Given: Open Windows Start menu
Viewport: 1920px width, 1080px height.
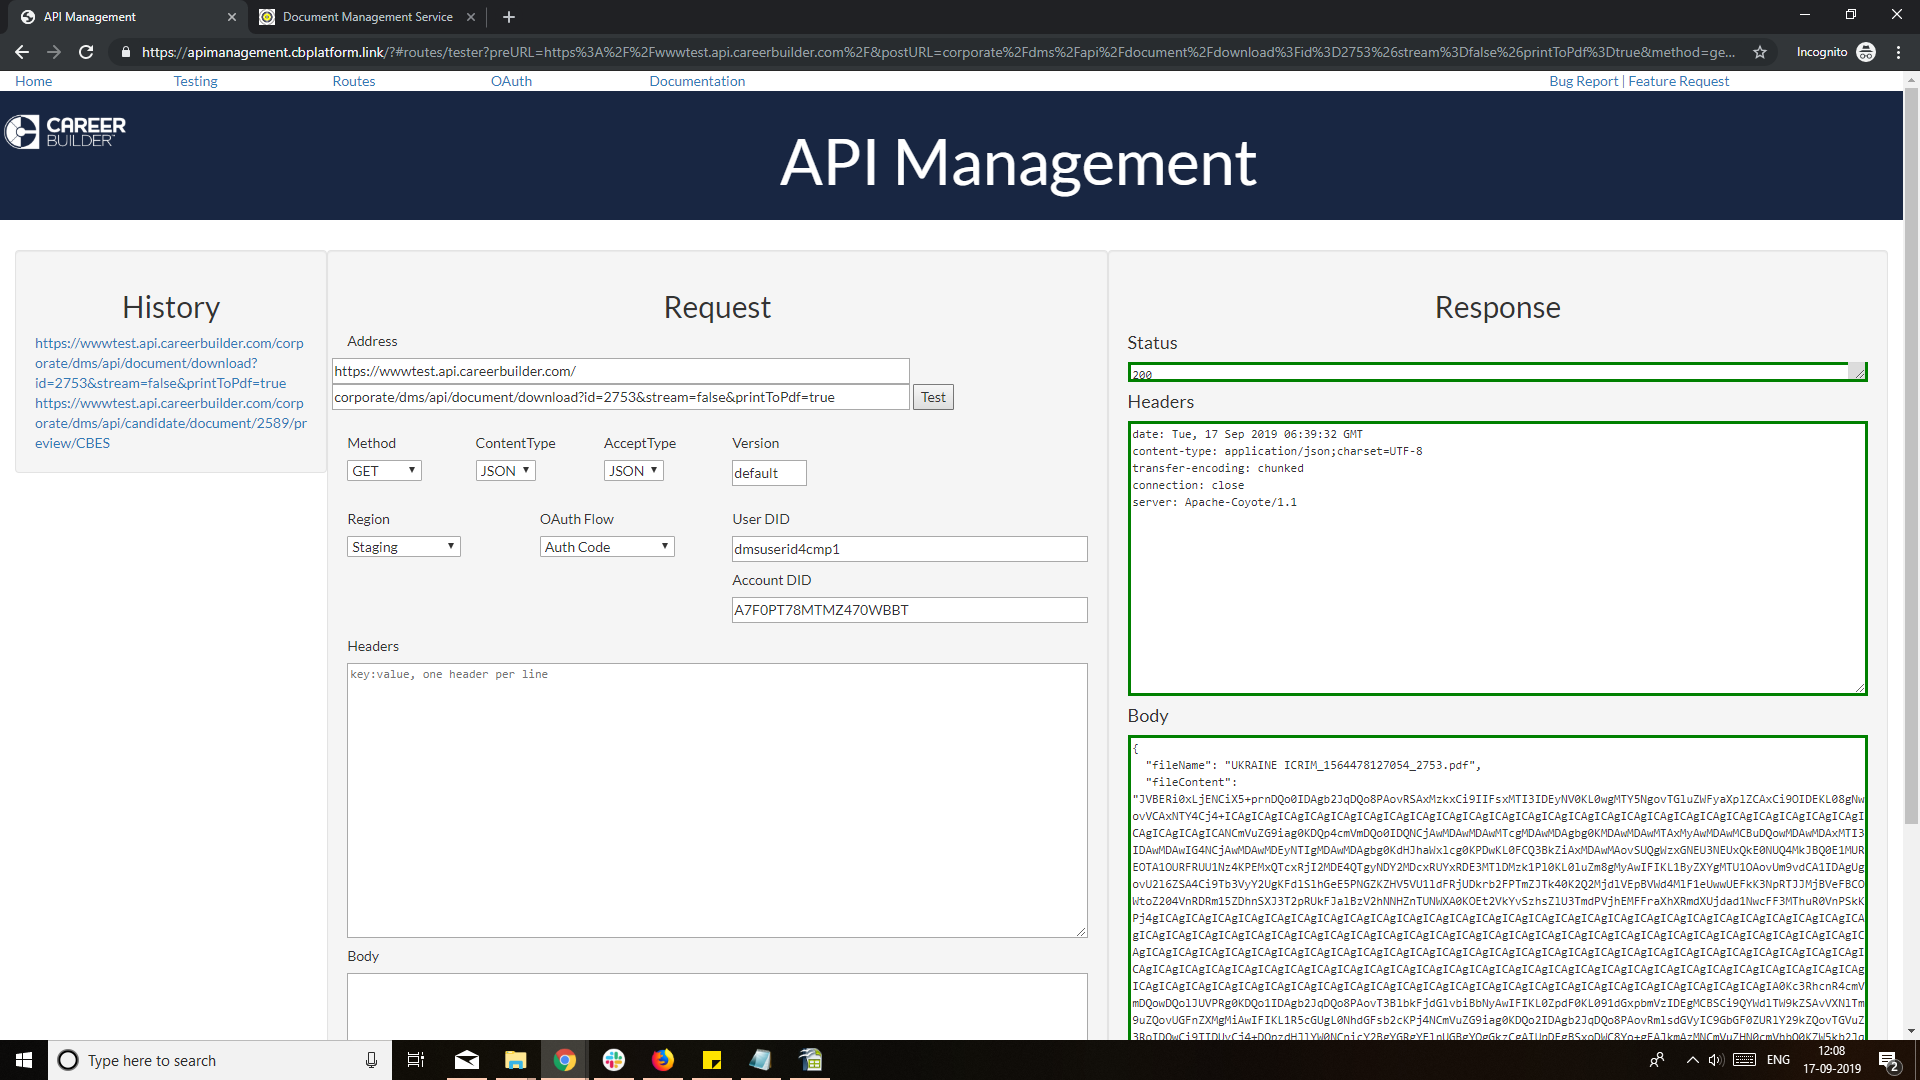Looking at the screenshot, I should pos(24,1060).
